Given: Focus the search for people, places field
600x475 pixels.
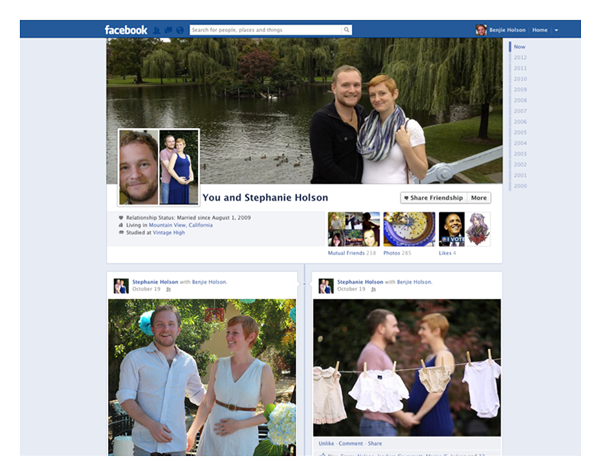Looking at the screenshot, I should point(266,30).
